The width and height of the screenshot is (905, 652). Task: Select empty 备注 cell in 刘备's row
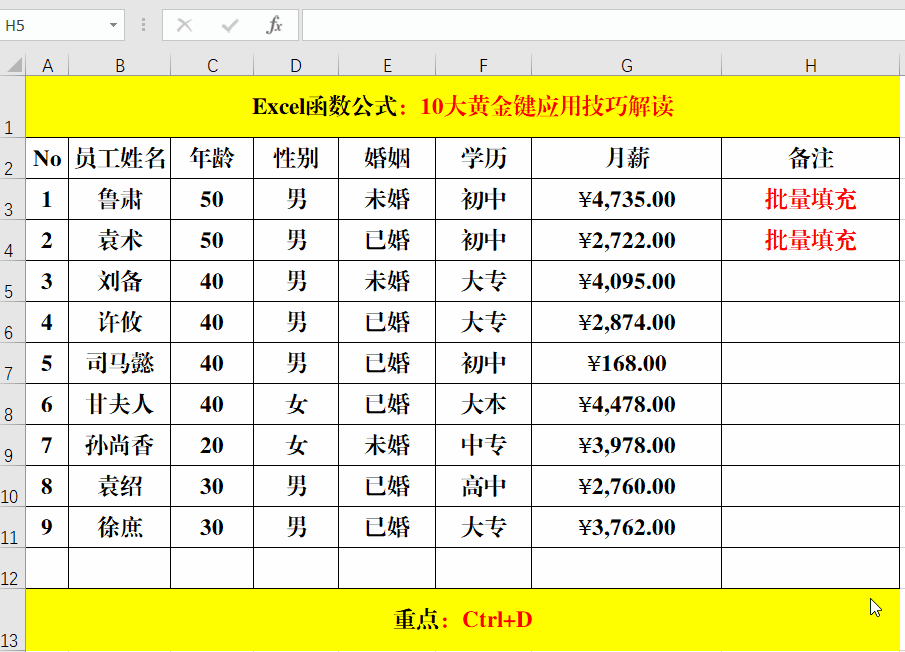tap(810, 281)
